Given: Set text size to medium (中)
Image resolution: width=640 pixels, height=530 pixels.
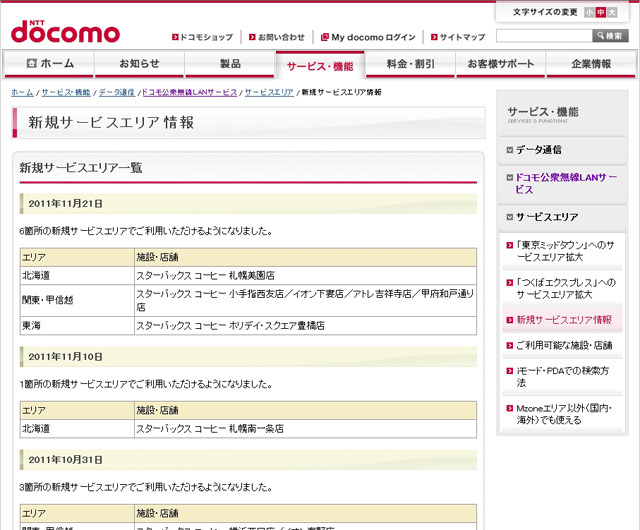Looking at the screenshot, I should [x=600, y=12].
